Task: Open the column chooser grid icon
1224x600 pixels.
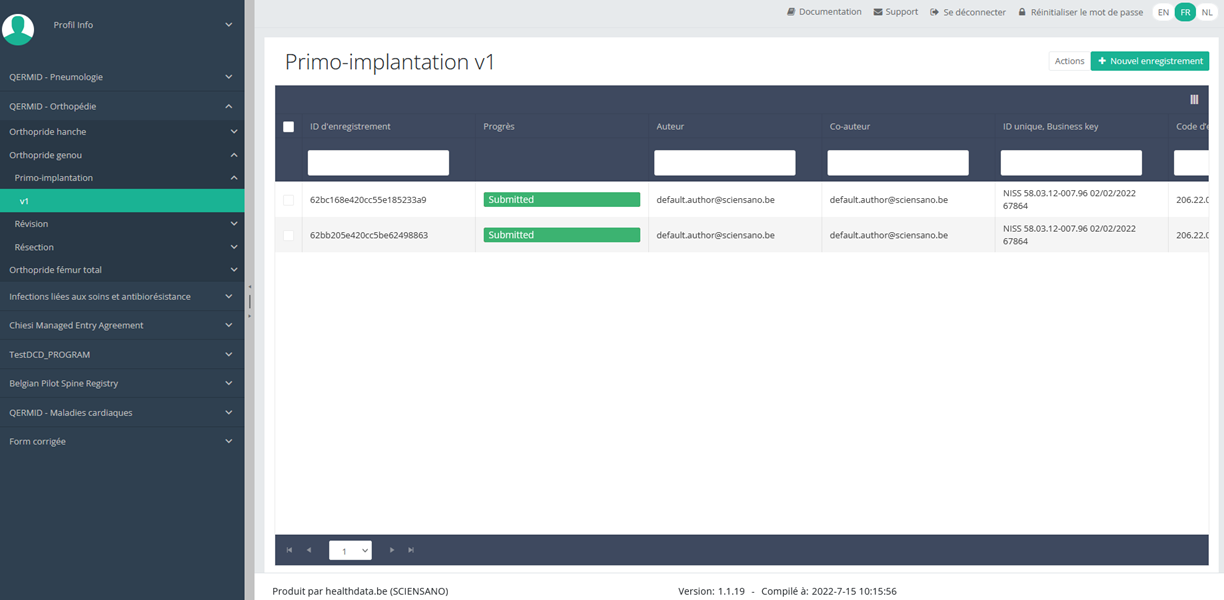Action: (1194, 99)
